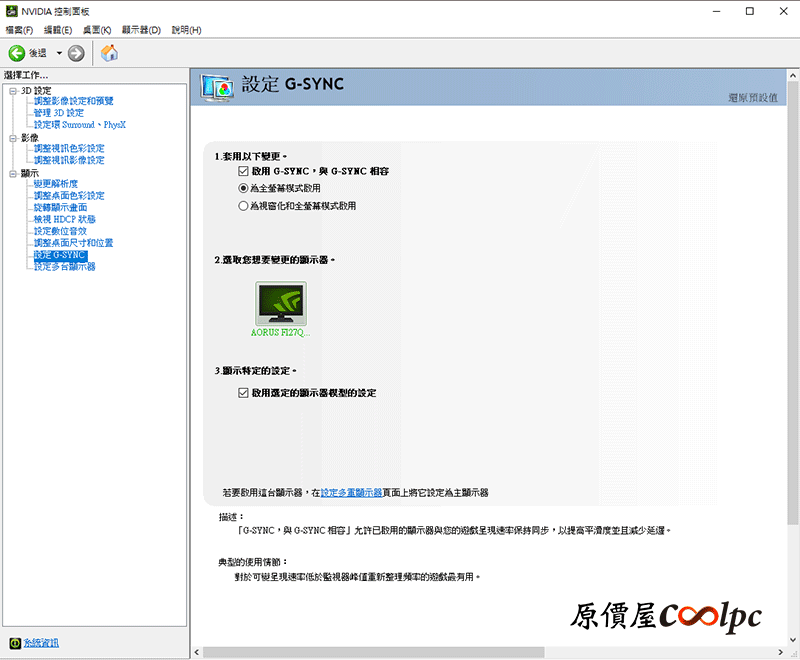The width and height of the screenshot is (800, 660).
Task: Open 調整桌面尺寸和位置 in the task tree
Action: point(73,243)
